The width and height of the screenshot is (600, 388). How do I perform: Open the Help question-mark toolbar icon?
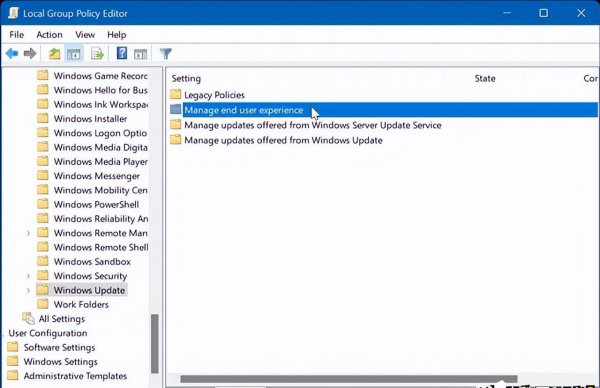coord(122,53)
